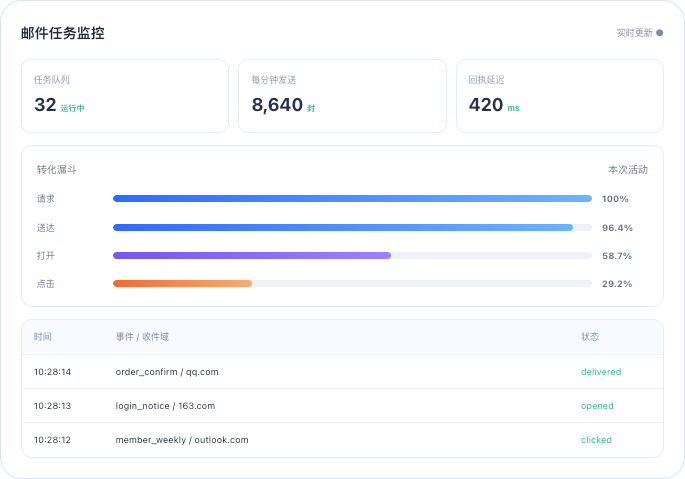Select the member_weekly / outlook.com row
Screen dimensions: 685x479
coord(342,440)
